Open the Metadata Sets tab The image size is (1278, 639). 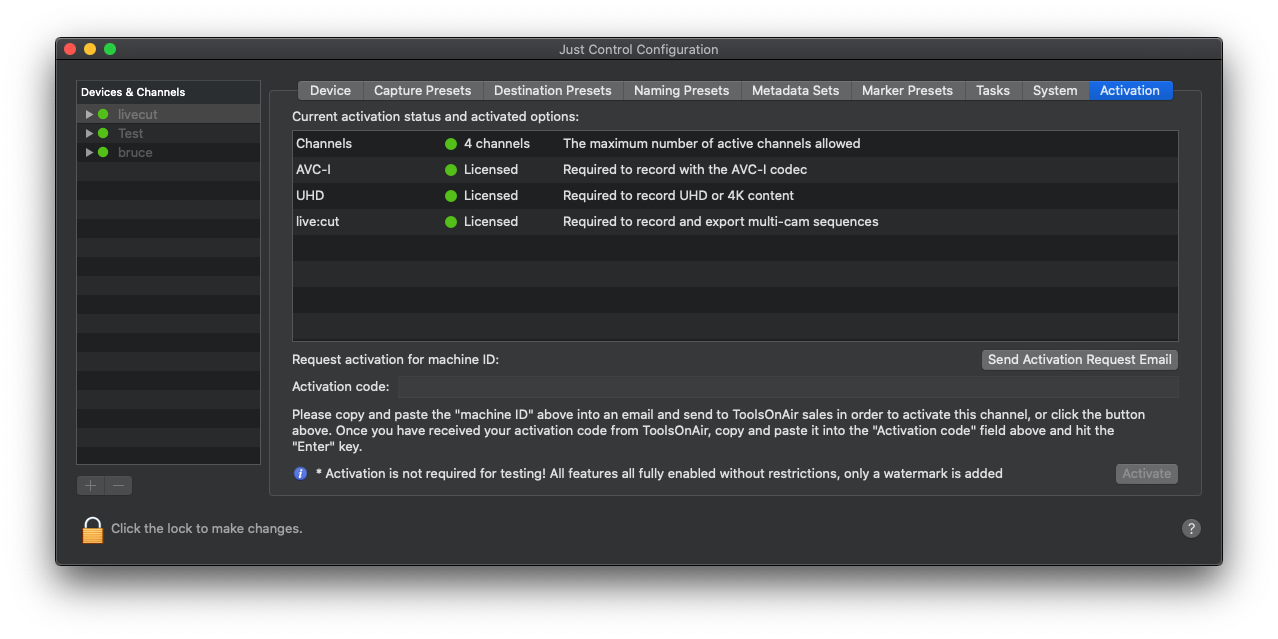click(x=795, y=90)
